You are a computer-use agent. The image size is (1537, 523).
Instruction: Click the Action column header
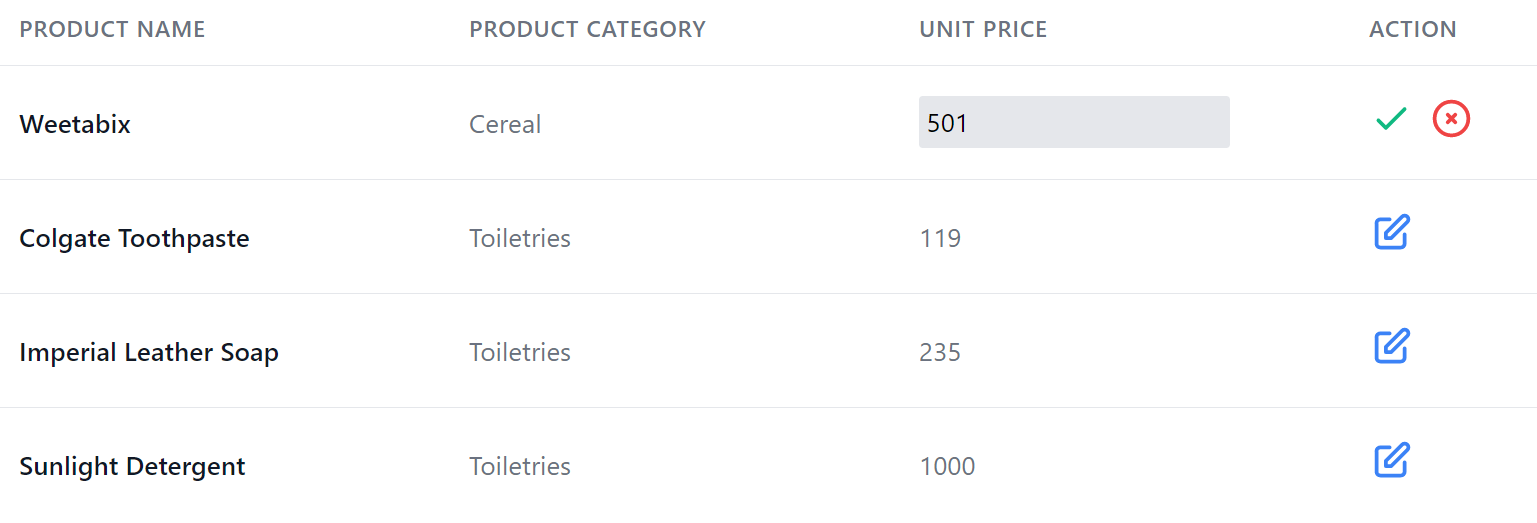coord(1412,30)
